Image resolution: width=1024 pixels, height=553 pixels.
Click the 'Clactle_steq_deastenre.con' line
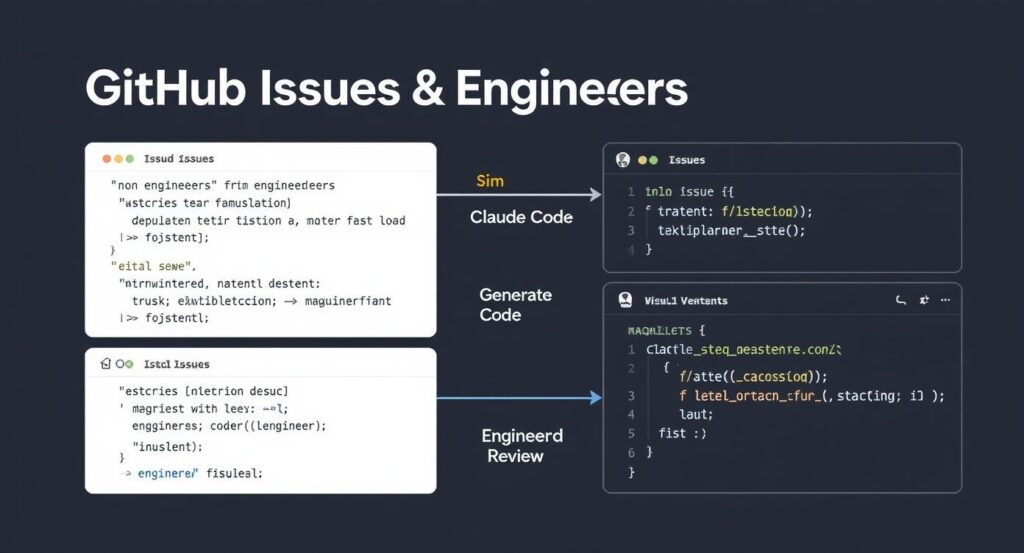[744, 350]
